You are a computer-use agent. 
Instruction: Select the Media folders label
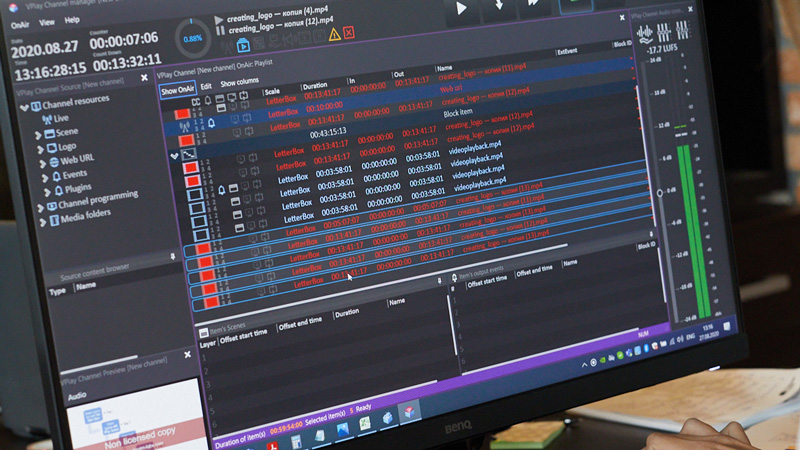(x=86, y=217)
